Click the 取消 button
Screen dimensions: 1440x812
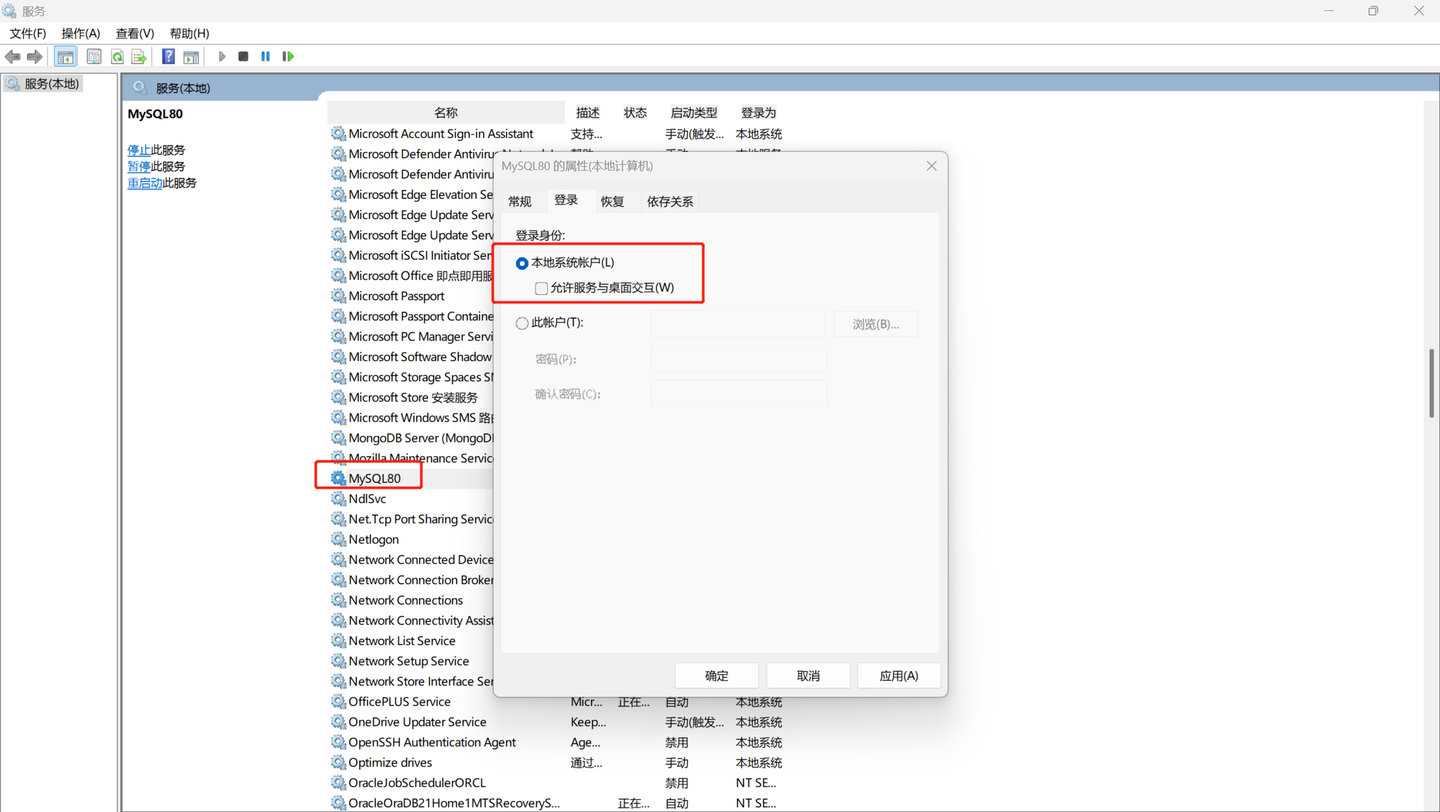click(808, 676)
